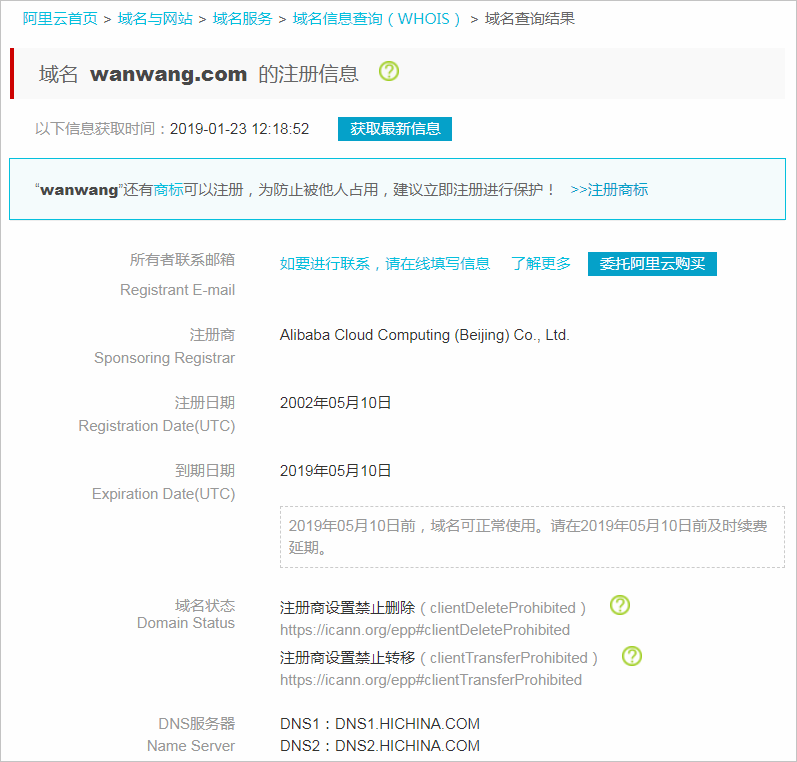Click help icon next to registration info title
This screenshot has width=797, height=762.
[x=389, y=71]
